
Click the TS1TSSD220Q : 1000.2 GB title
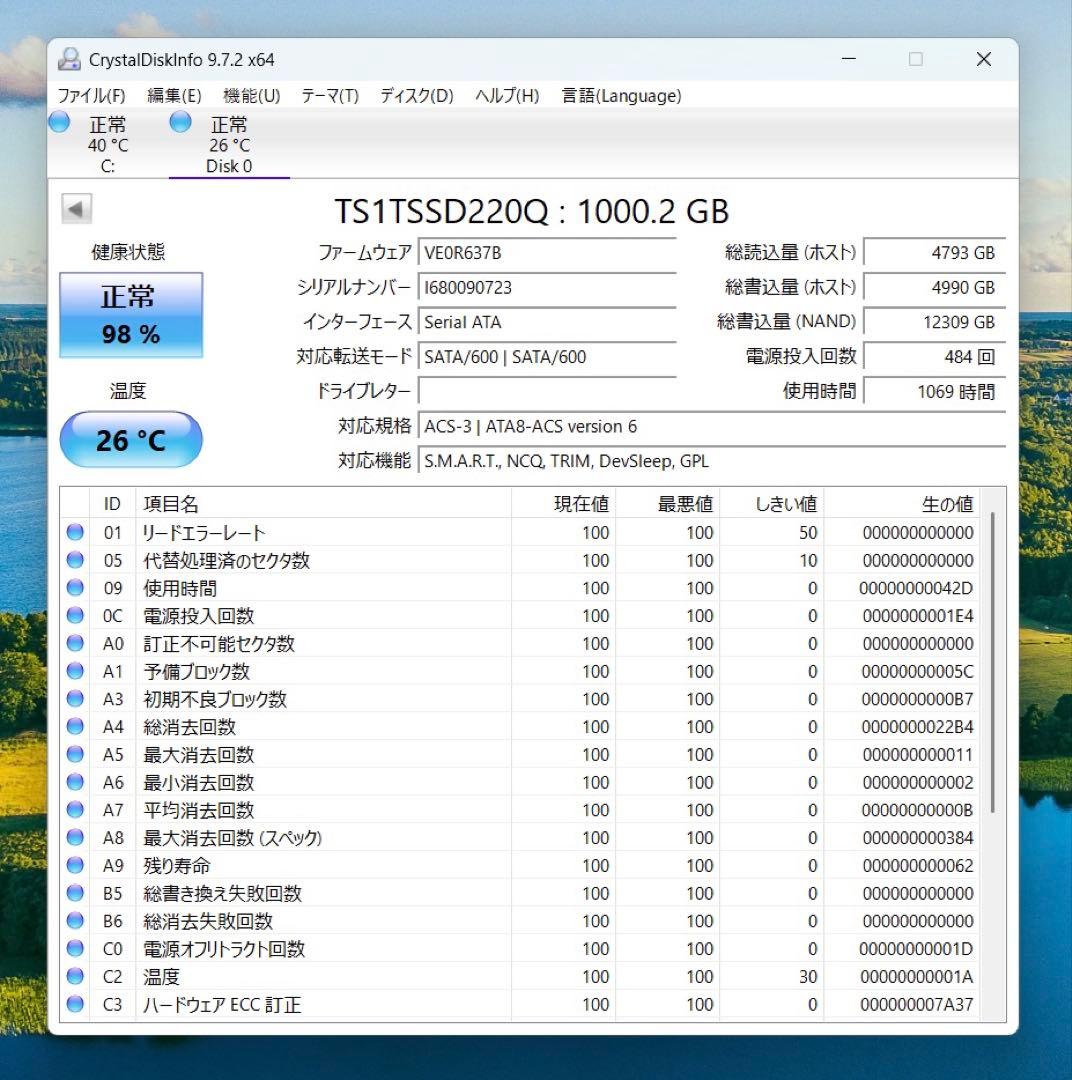click(x=531, y=211)
